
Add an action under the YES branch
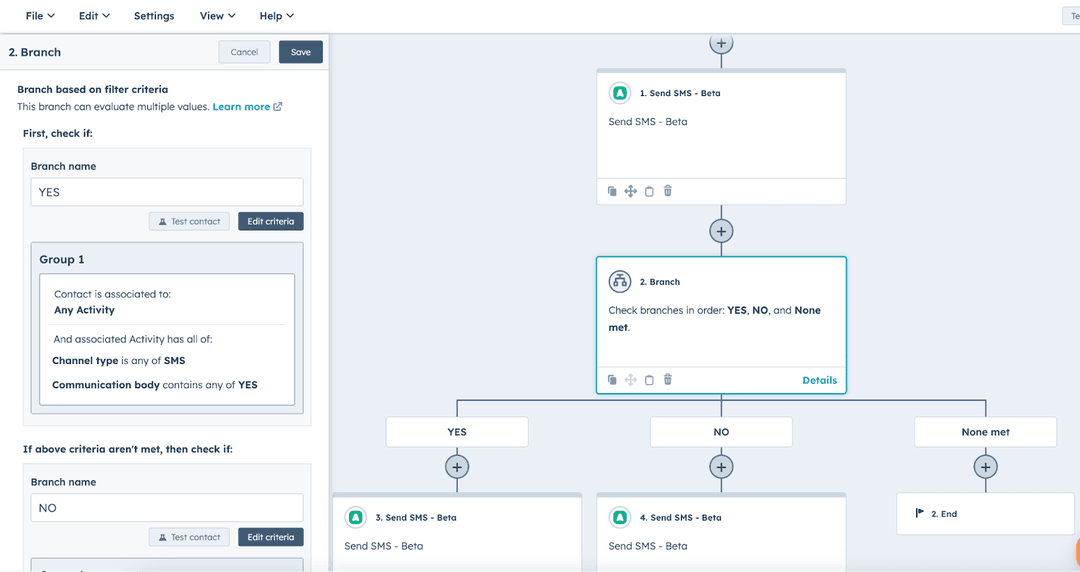coord(457,467)
